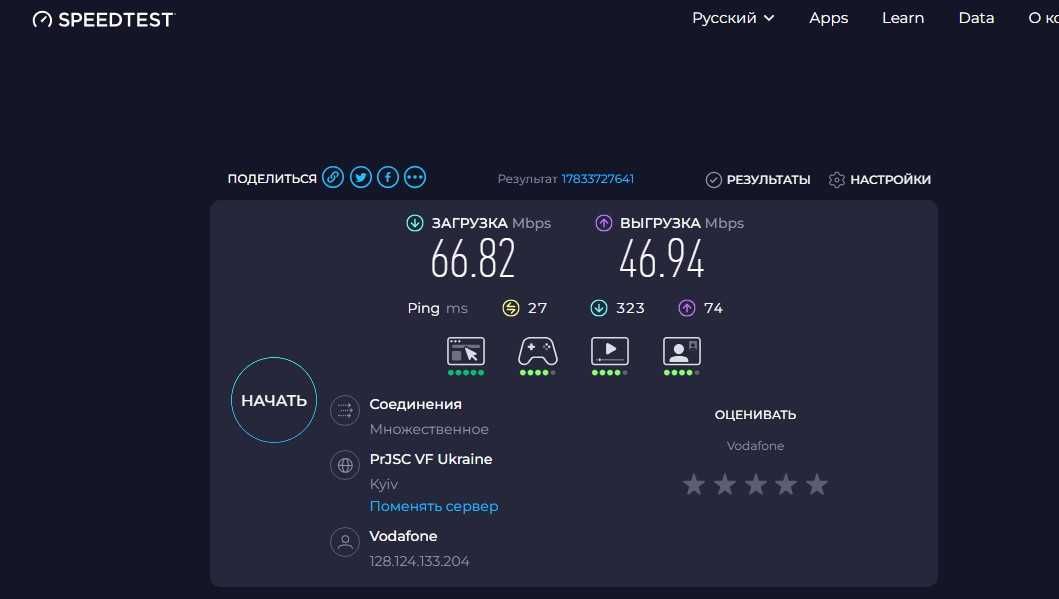Open the Apps menu
The image size is (1059, 599).
(x=829, y=18)
